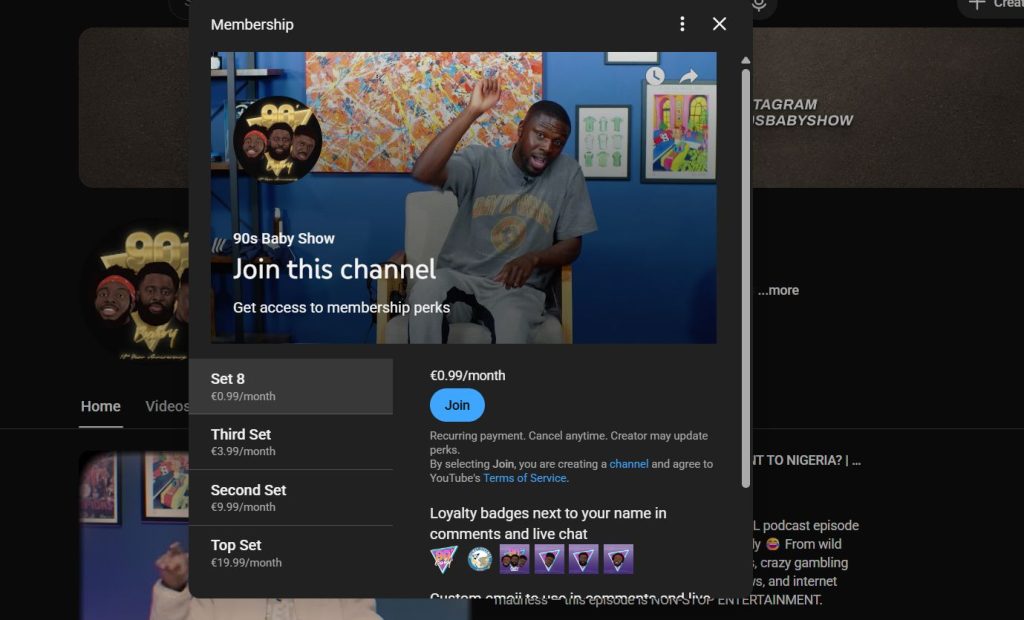Click the '90s Baby Show' title on video
The image size is (1024, 620).
click(283, 238)
